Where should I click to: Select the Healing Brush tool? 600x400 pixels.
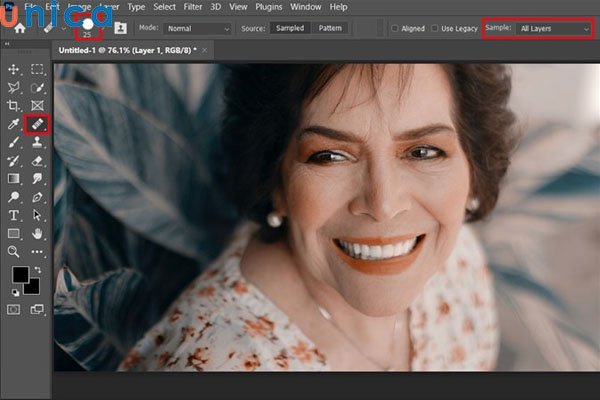click(x=37, y=124)
